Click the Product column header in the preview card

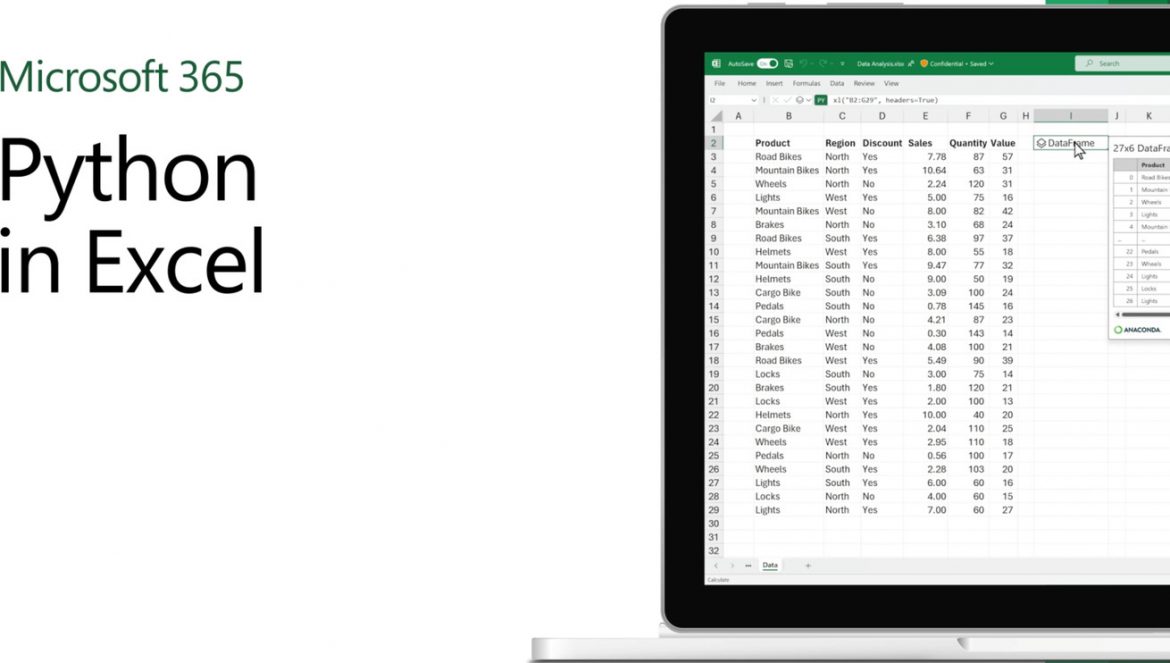[x=1154, y=165]
